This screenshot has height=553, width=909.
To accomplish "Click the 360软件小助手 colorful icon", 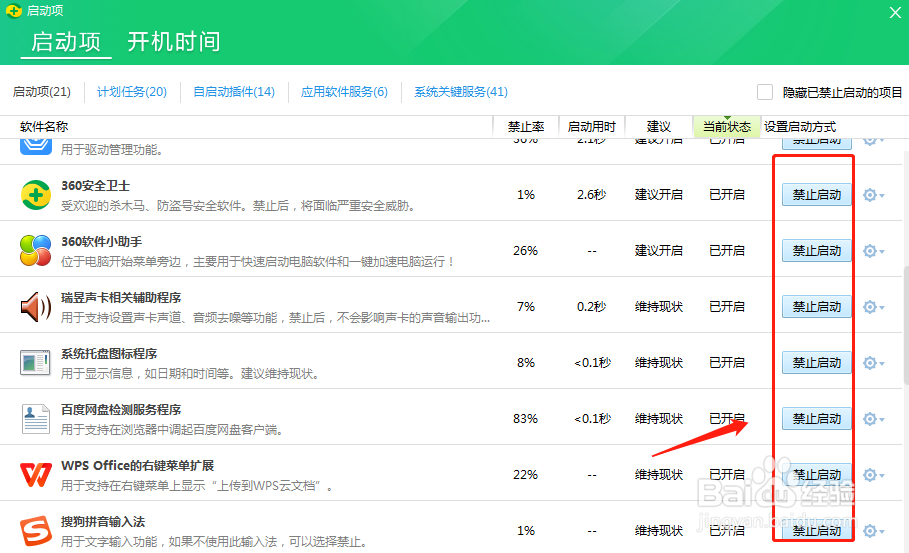I will coord(36,250).
